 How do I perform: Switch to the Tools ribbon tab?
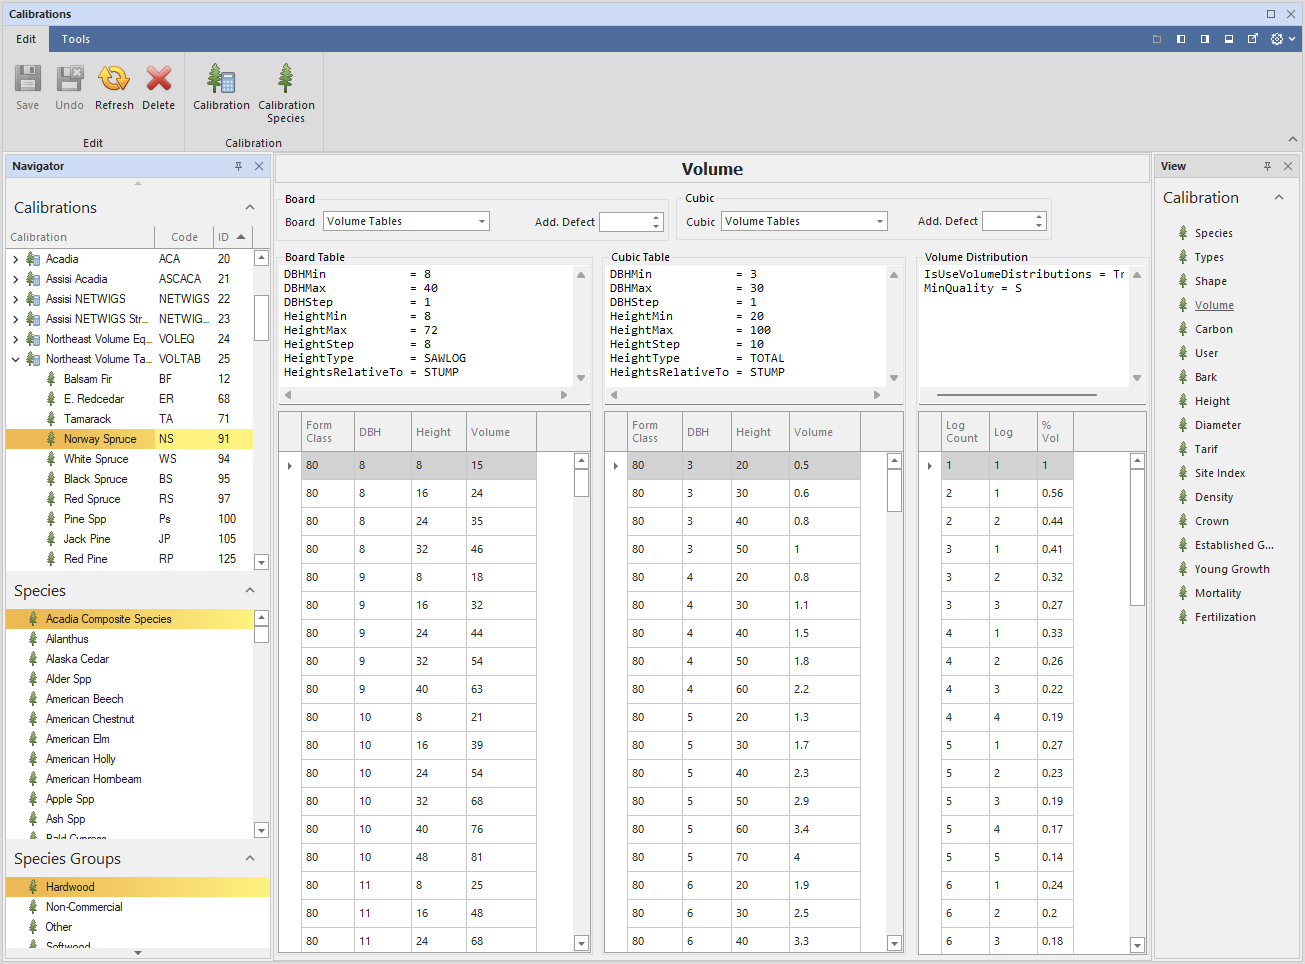tap(76, 39)
